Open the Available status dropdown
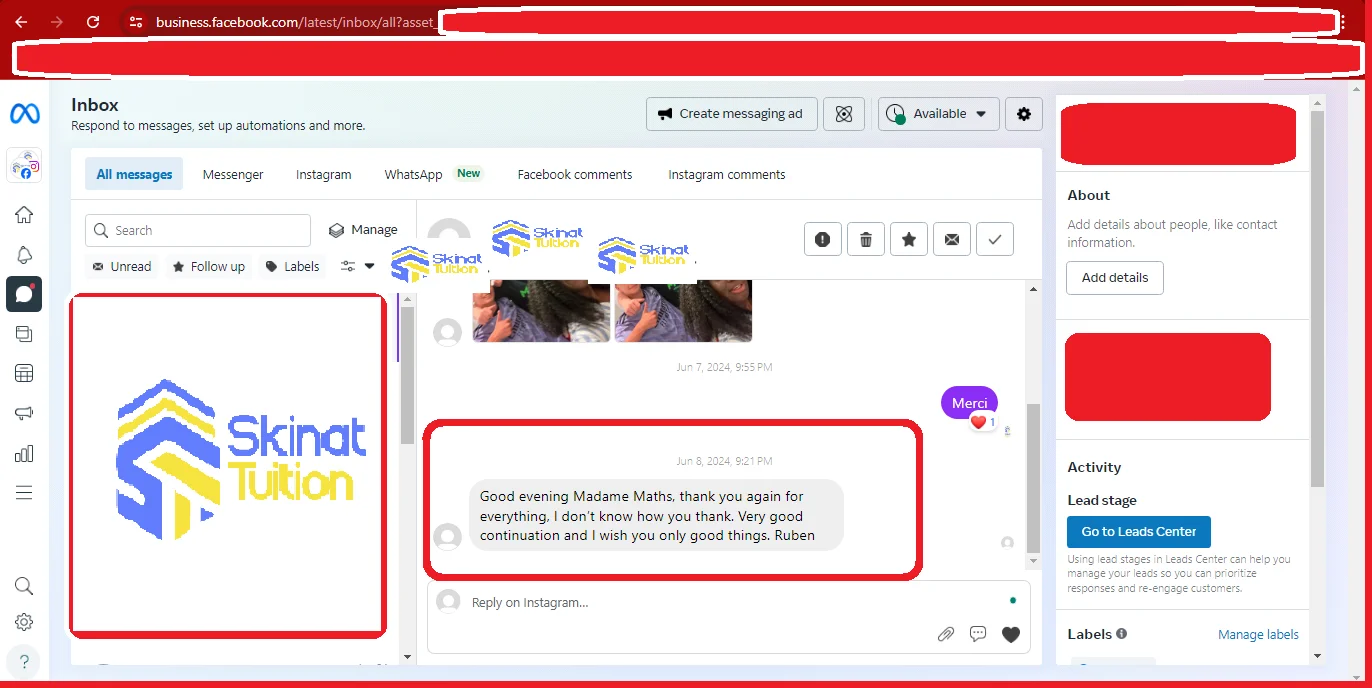The height and width of the screenshot is (688, 1372). pyautogui.click(x=939, y=114)
